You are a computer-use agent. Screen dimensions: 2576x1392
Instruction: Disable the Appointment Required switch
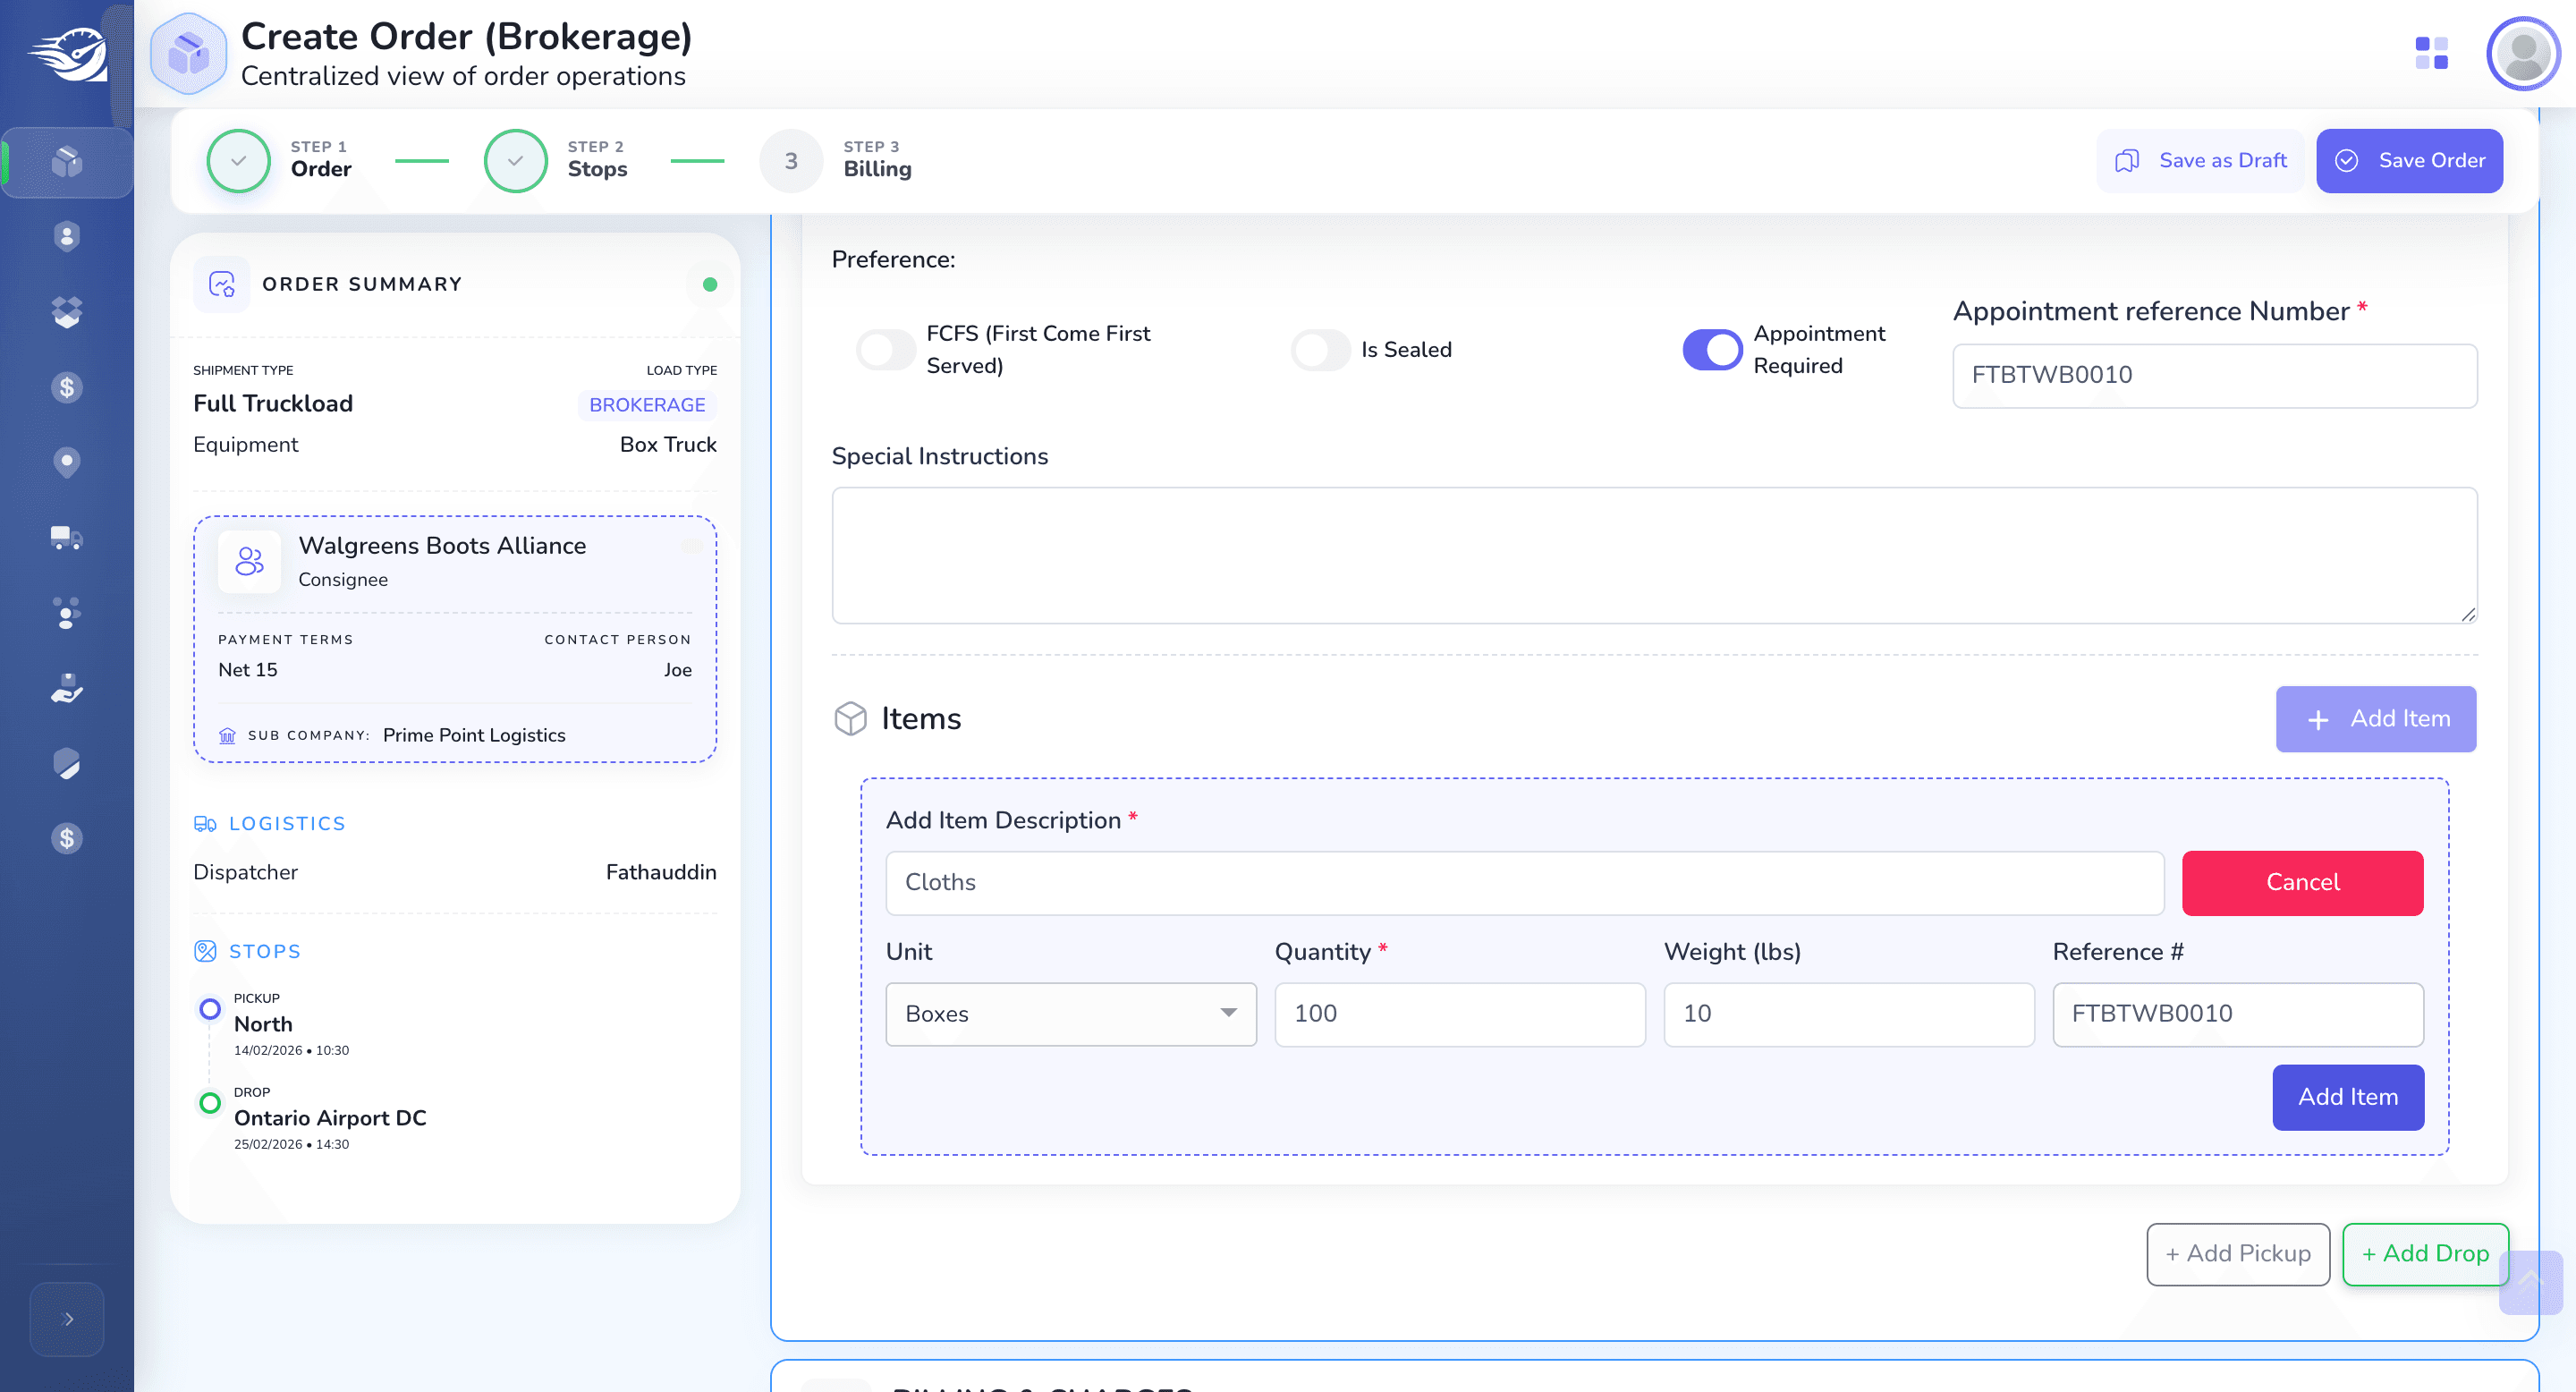click(x=1712, y=350)
